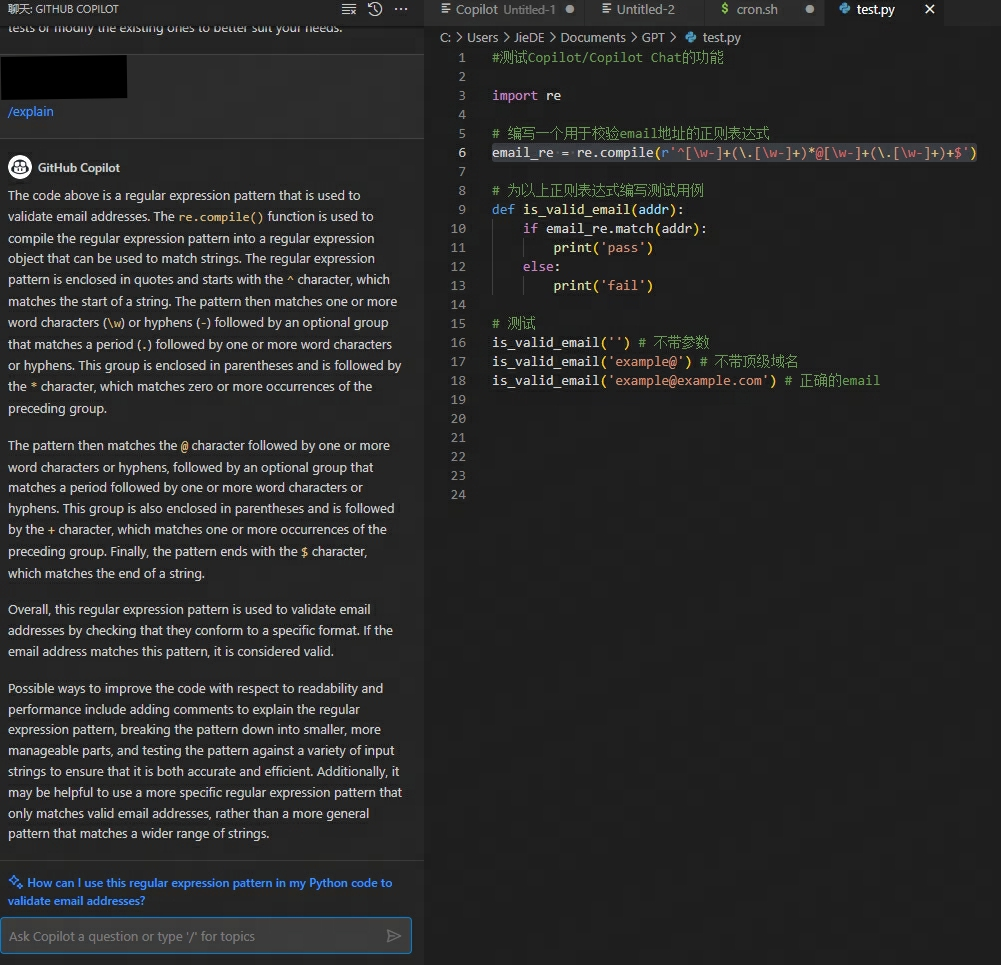
Task: Clear the Copilot chat conversation
Action: point(348,9)
